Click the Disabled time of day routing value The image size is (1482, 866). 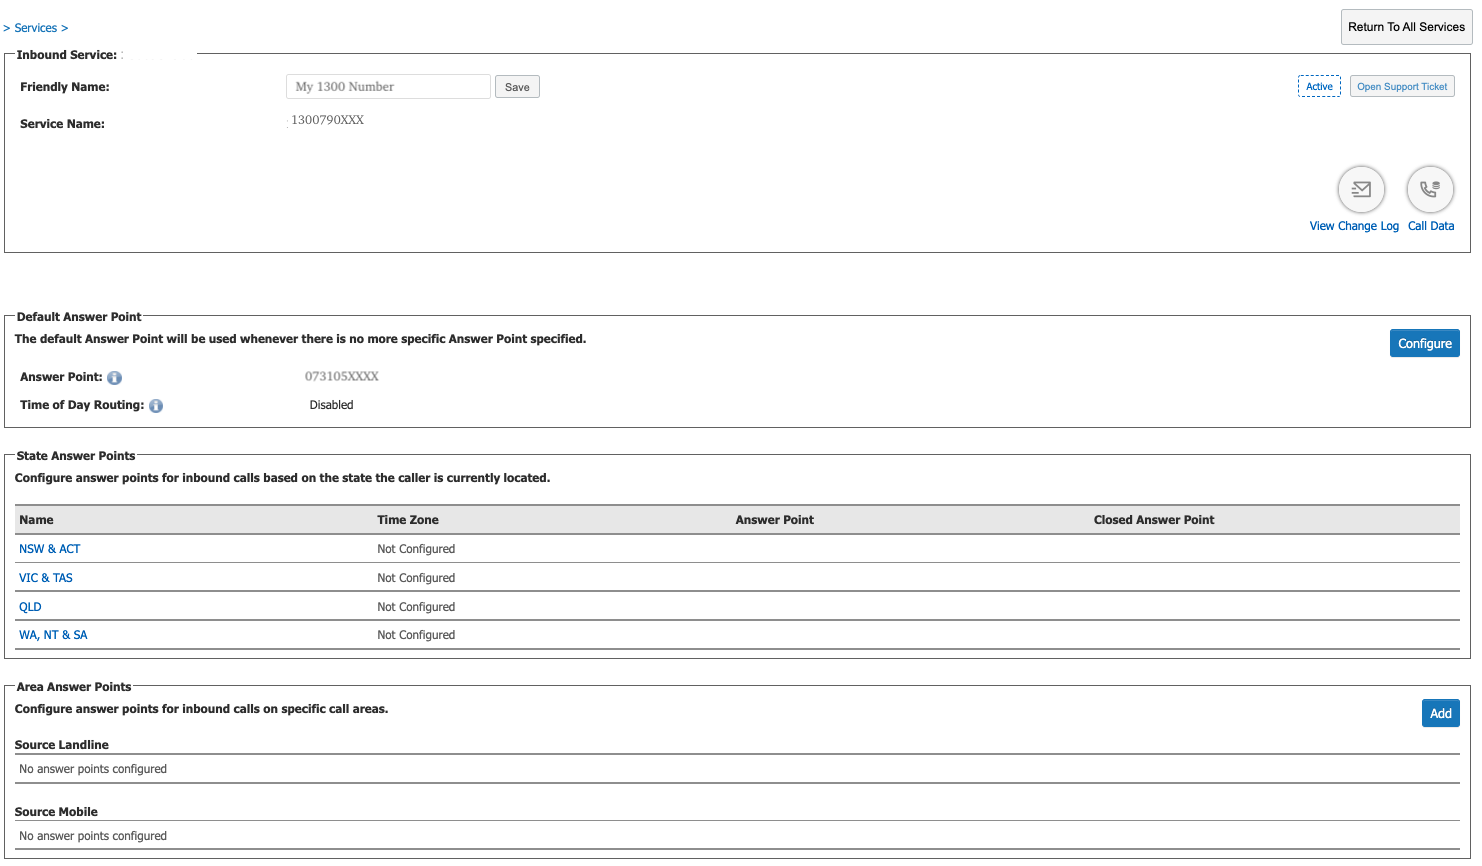331,405
